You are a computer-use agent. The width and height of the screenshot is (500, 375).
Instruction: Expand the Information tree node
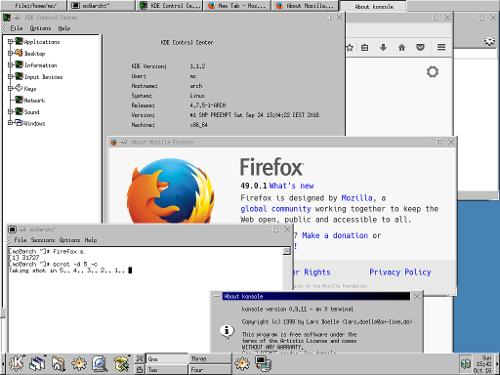click(10, 65)
